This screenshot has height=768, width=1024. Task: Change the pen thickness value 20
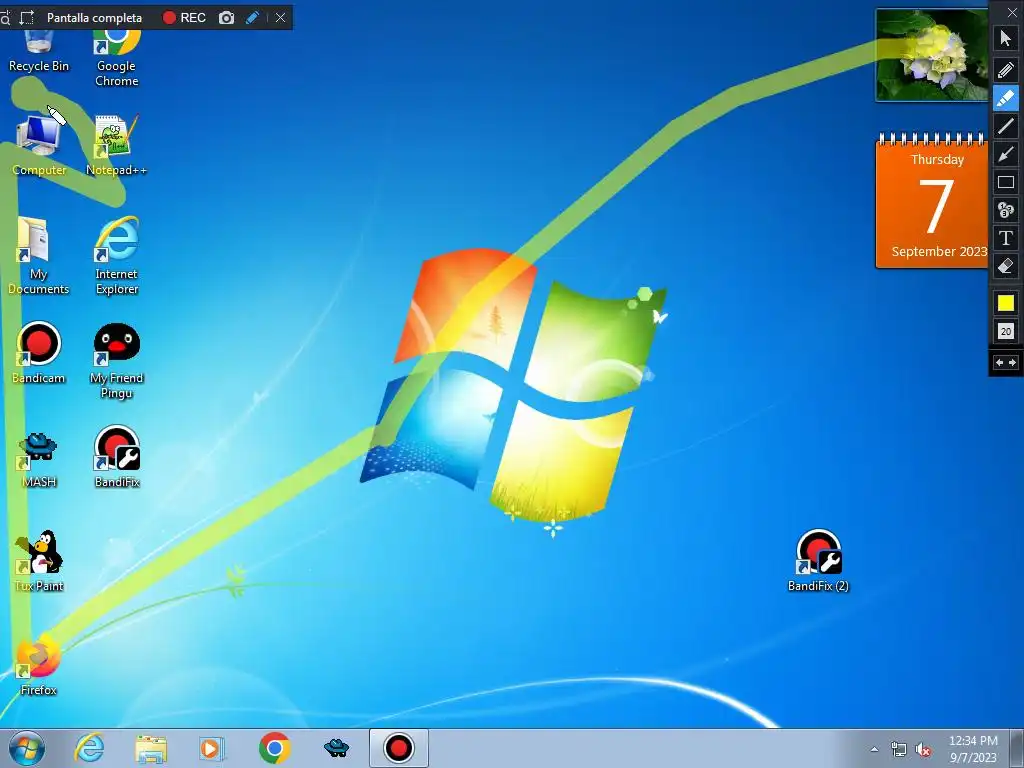tap(1006, 331)
